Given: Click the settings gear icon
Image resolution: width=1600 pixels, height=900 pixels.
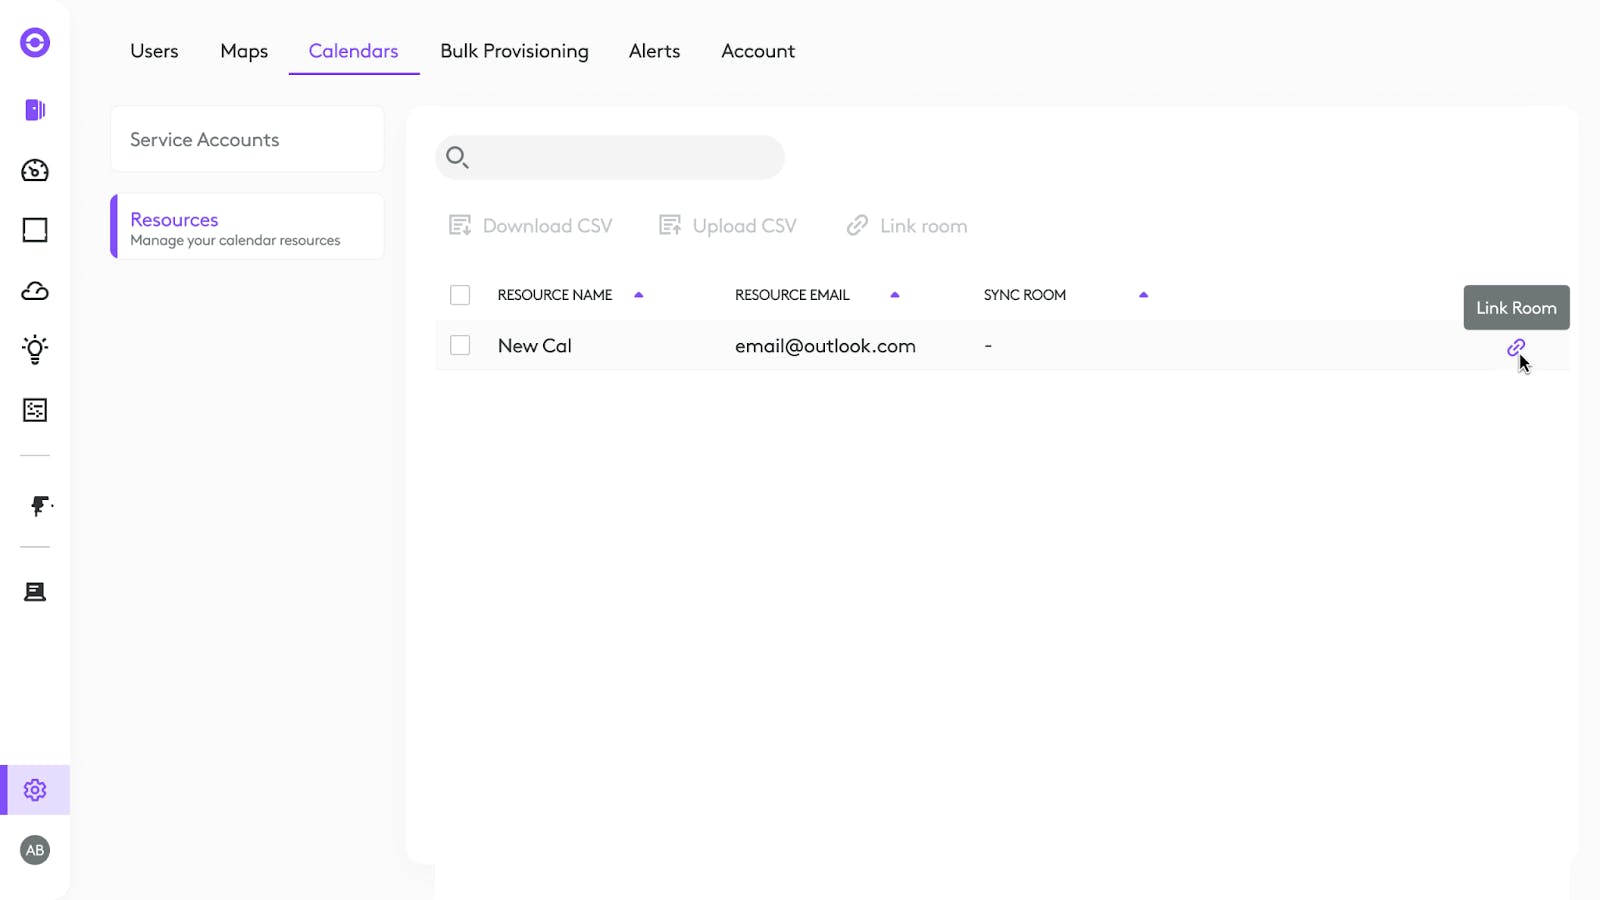Looking at the screenshot, I should 35,790.
